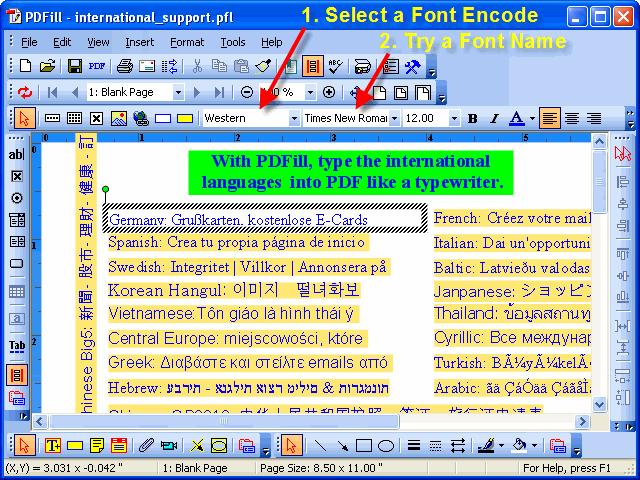
Task: Go to the last page arrow
Action: click(219, 92)
